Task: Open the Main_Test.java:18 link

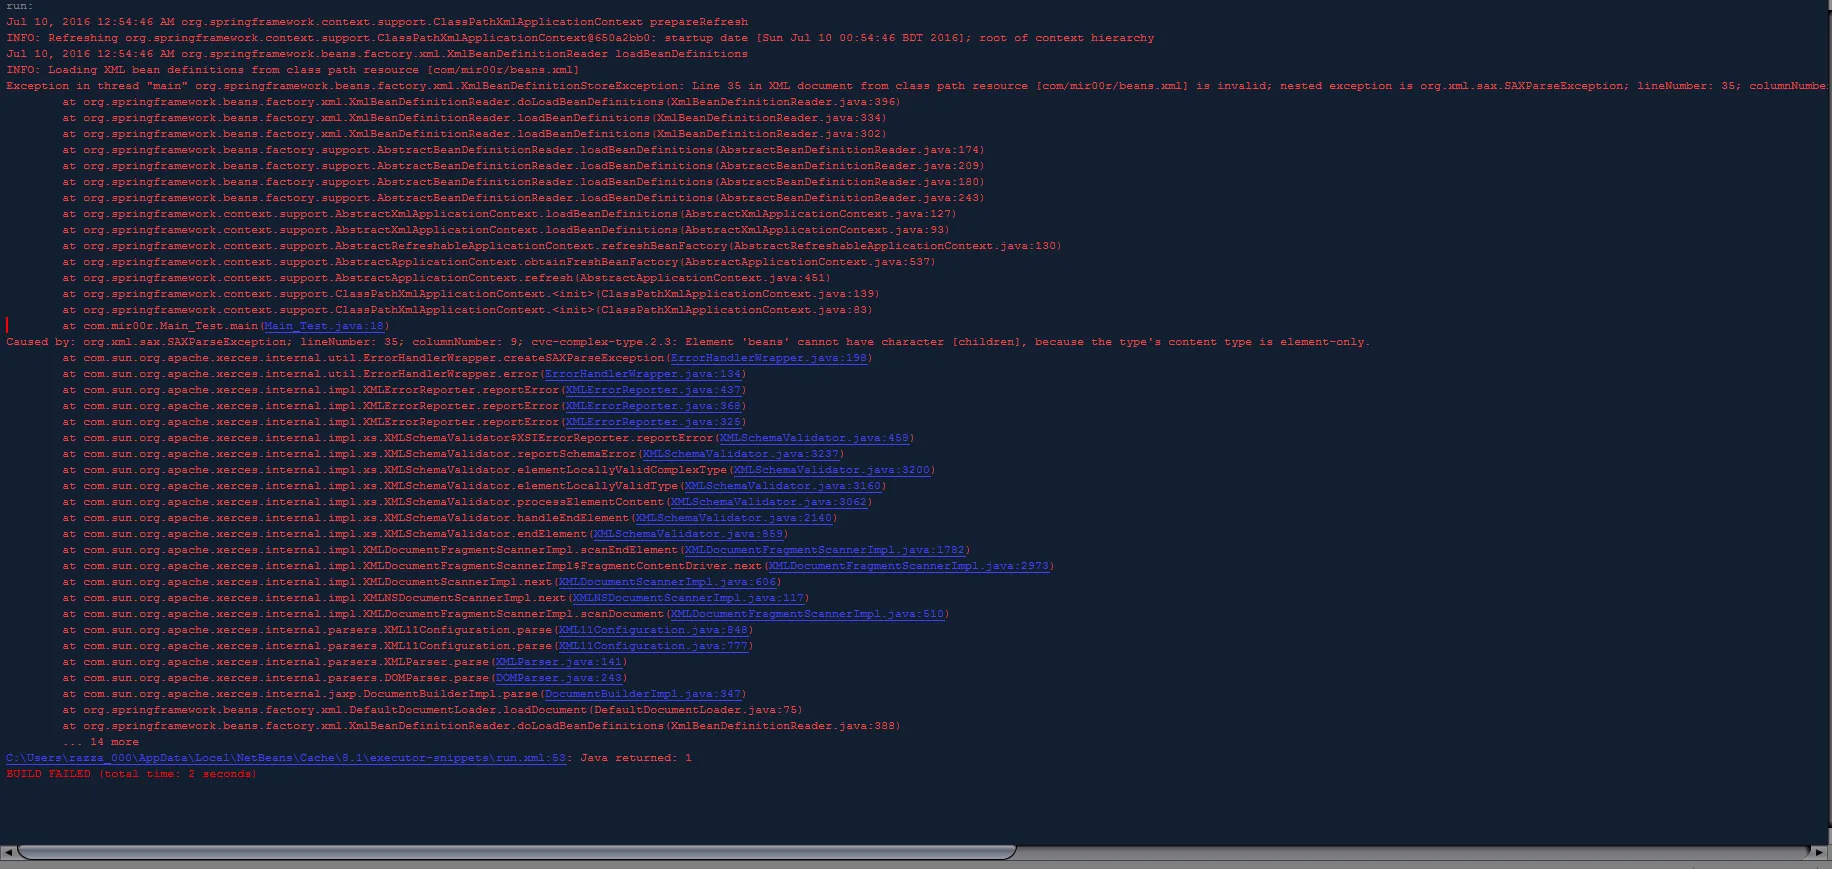Action: tap(323, 326)
